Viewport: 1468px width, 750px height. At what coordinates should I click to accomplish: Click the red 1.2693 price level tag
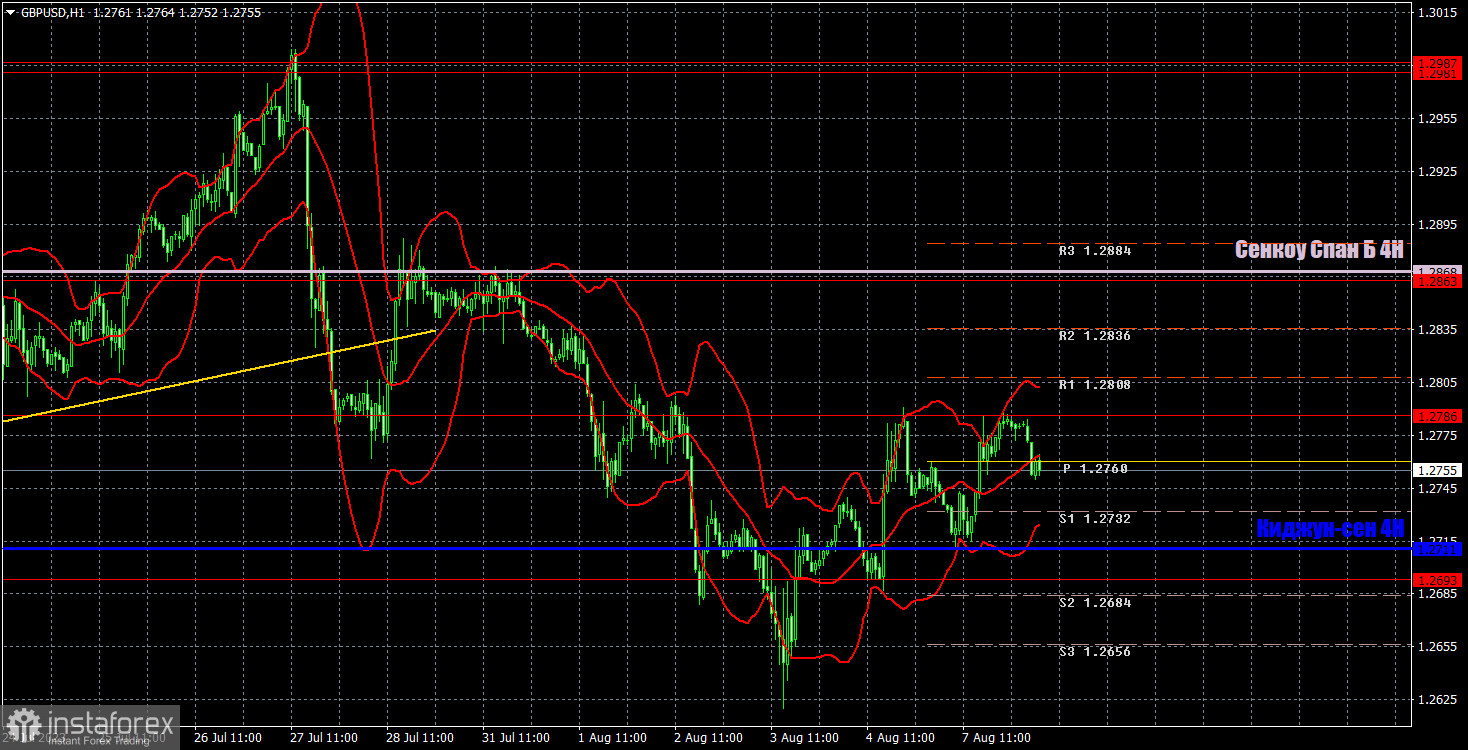pyautogui.click(x=1438, y=580)
